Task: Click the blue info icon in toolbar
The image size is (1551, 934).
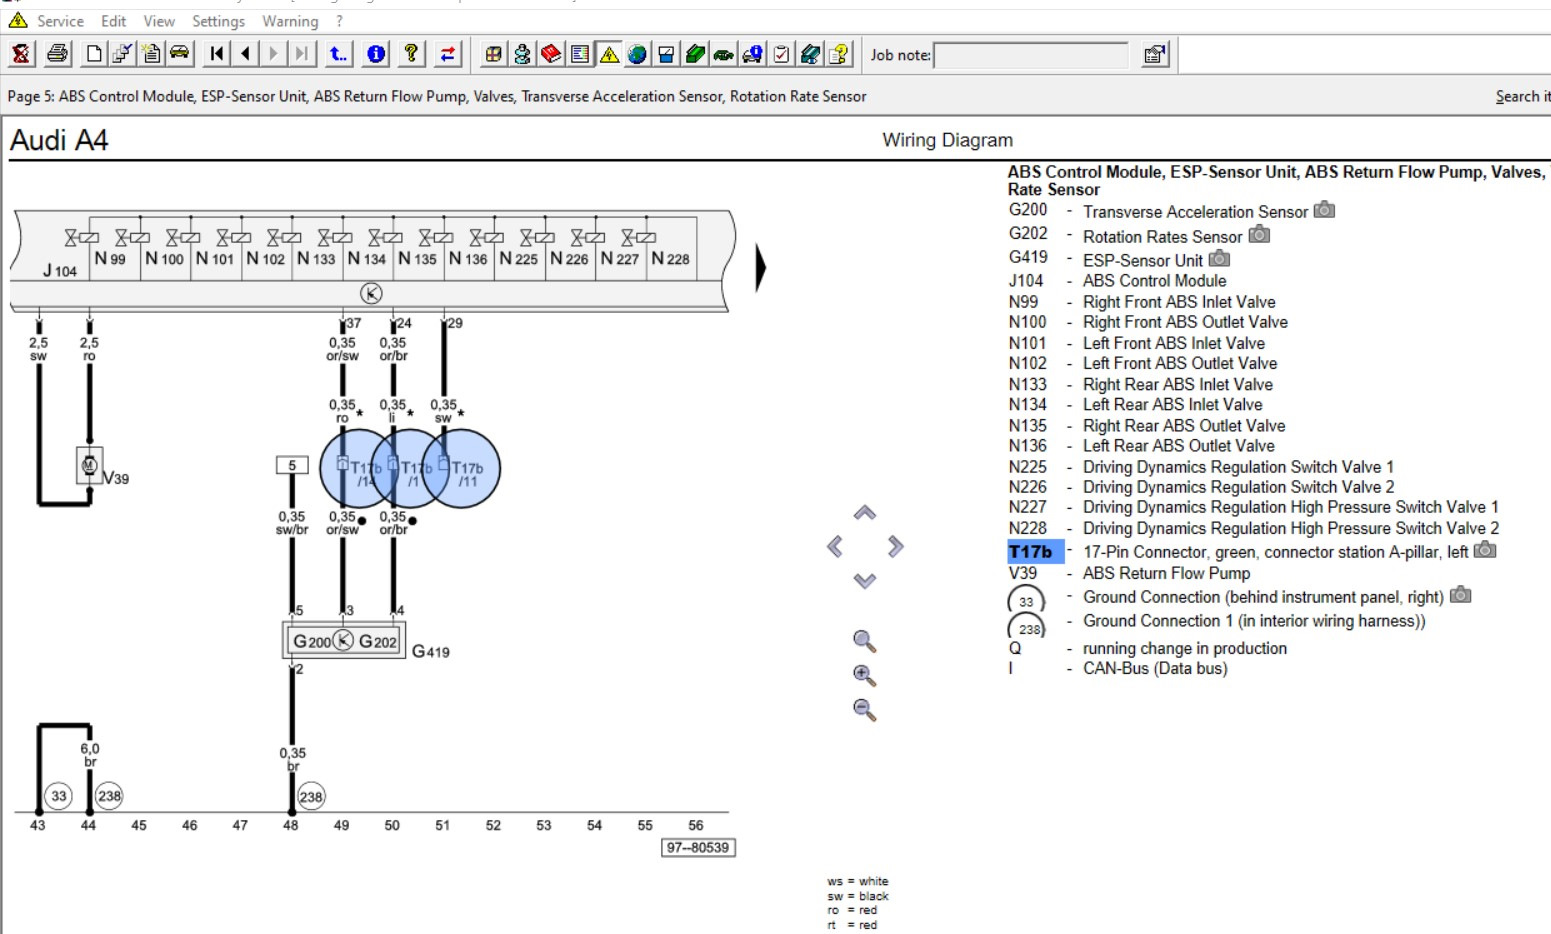Action: [x=376, y=54]
